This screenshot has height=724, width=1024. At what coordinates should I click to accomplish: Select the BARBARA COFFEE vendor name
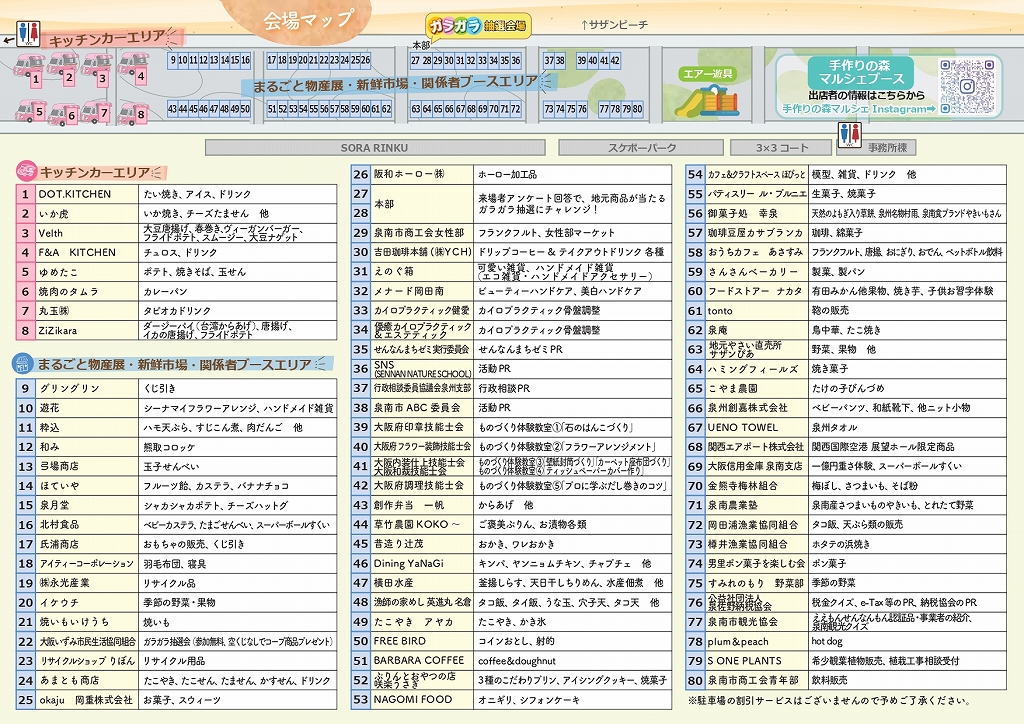419,661
